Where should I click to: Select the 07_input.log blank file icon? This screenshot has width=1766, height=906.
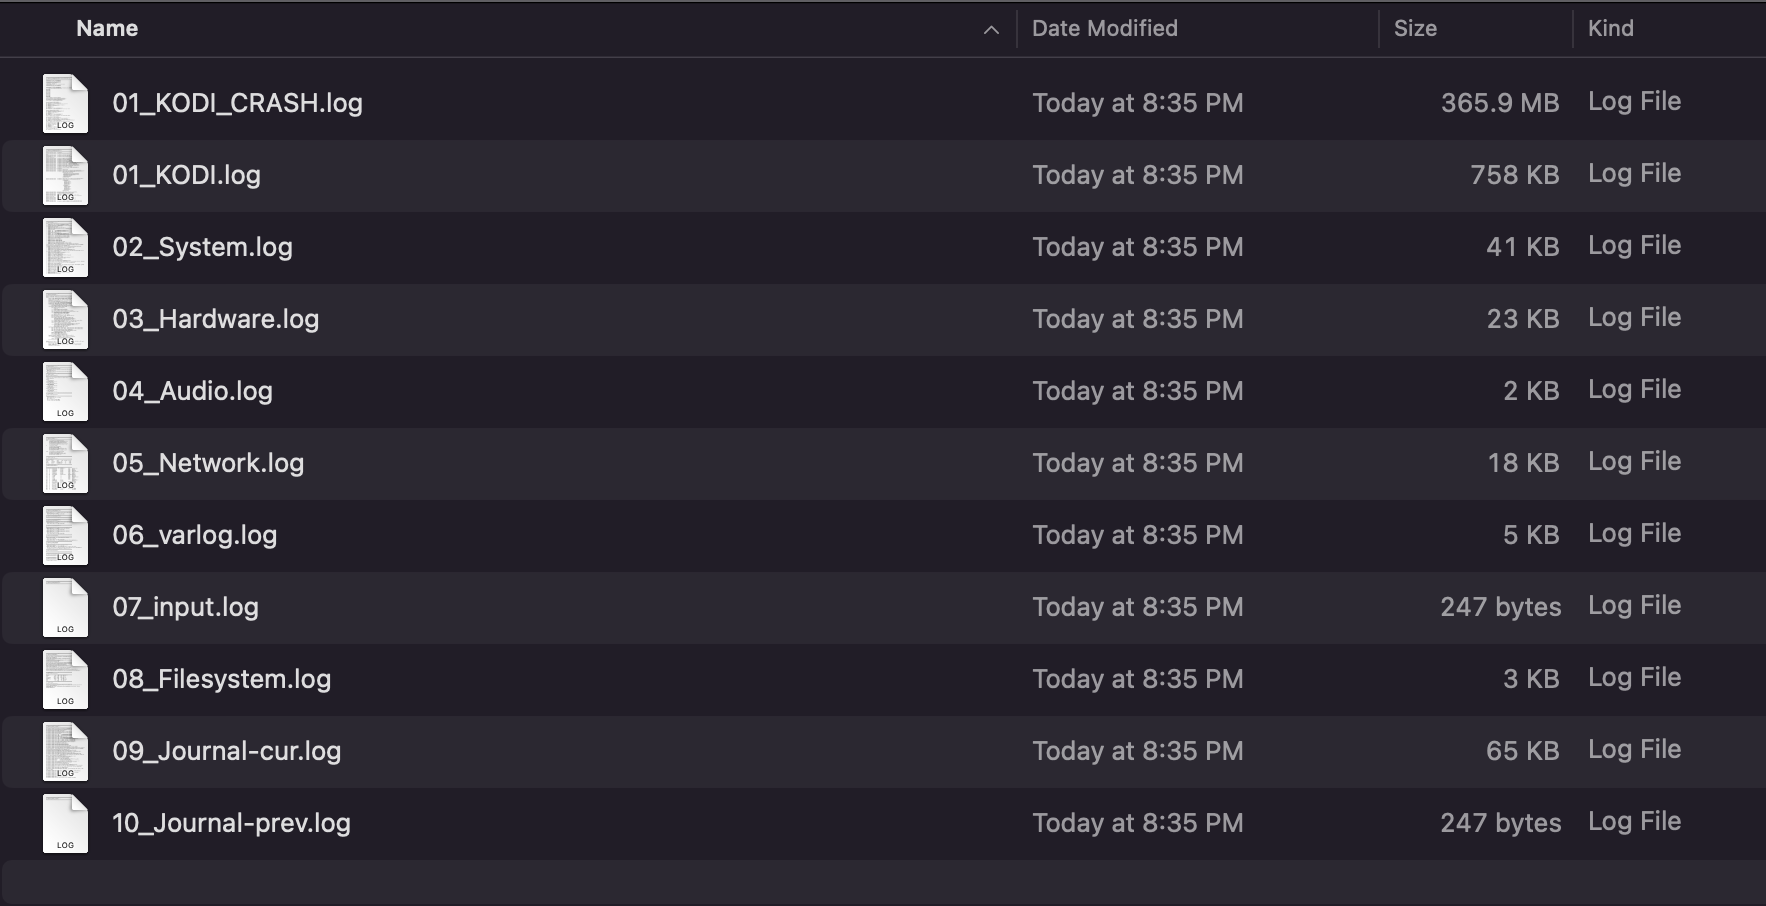pyautogui.click(x=65, y=608)
